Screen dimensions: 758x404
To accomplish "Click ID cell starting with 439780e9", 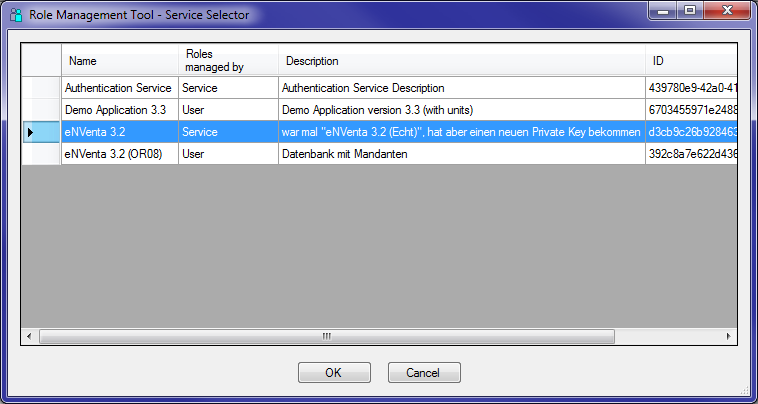I will tap(691, 88).
